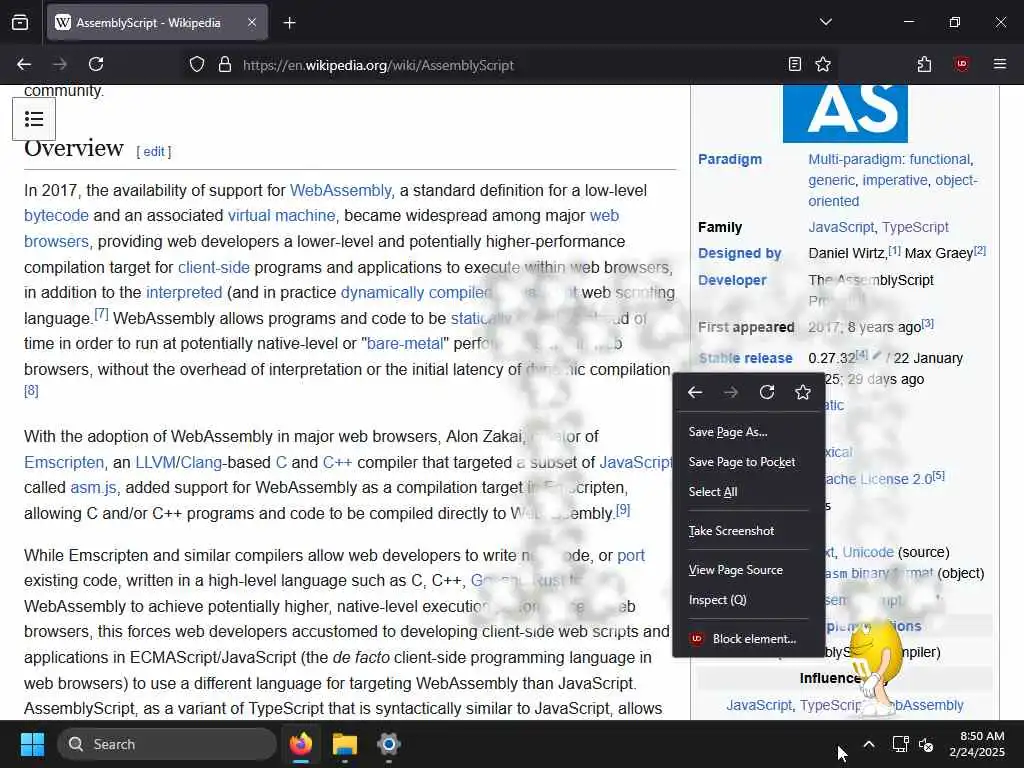This screenshot has height=768, width=1024.
Task: Open the clock showing 8:50 AM
Action: 977,744
